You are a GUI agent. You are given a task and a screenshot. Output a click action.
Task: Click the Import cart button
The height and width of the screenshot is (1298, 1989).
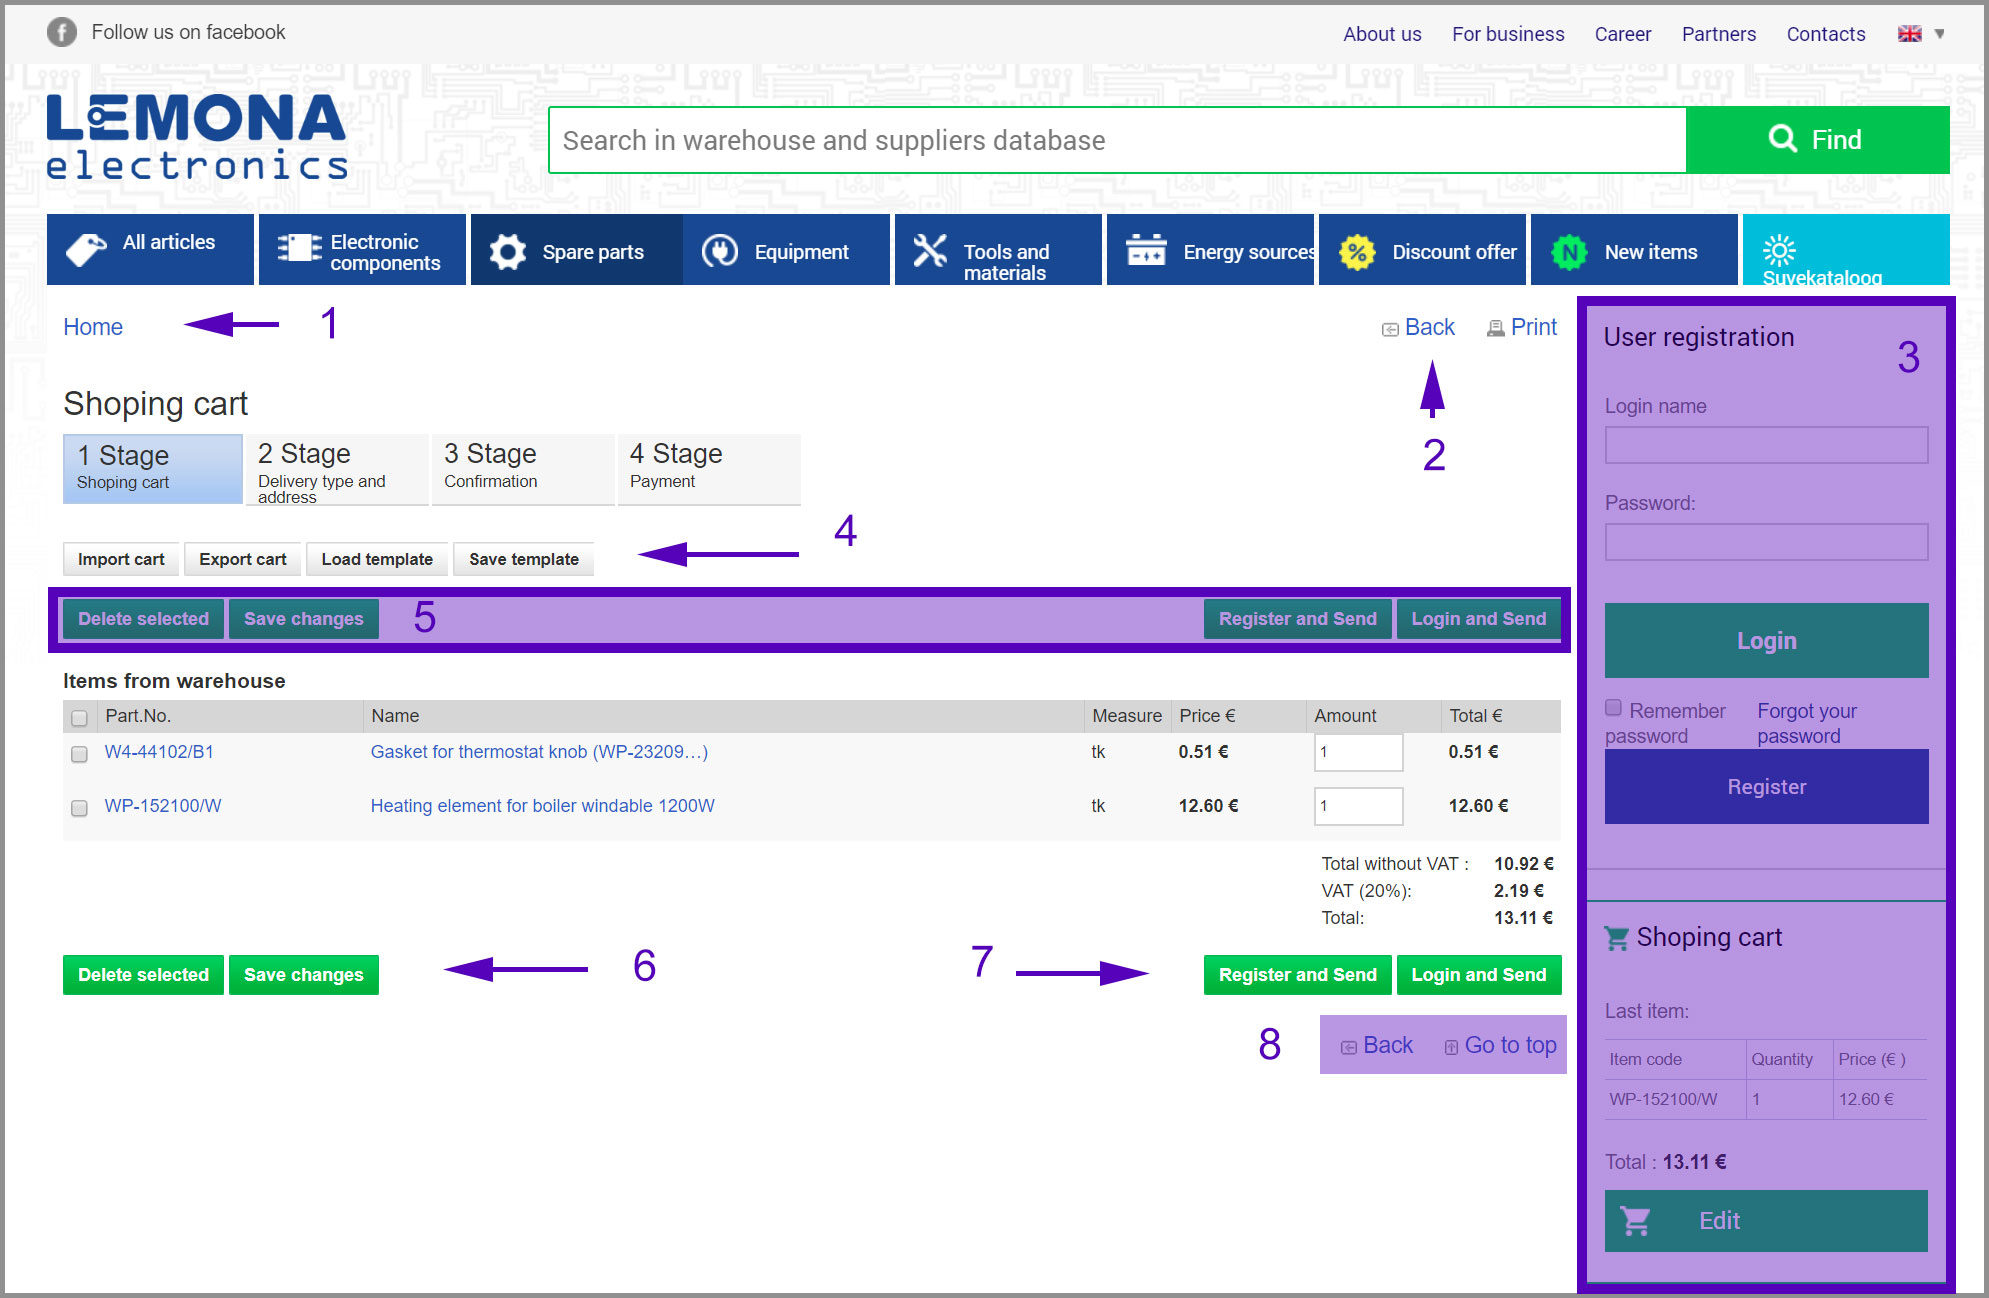(x=121, y=559)
